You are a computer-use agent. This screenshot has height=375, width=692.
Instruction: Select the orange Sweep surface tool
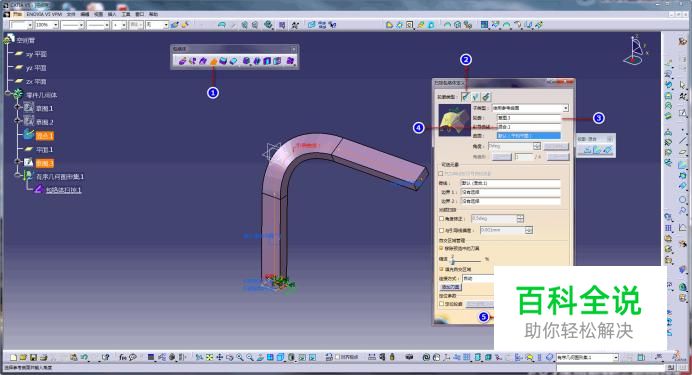click(214, 61)
